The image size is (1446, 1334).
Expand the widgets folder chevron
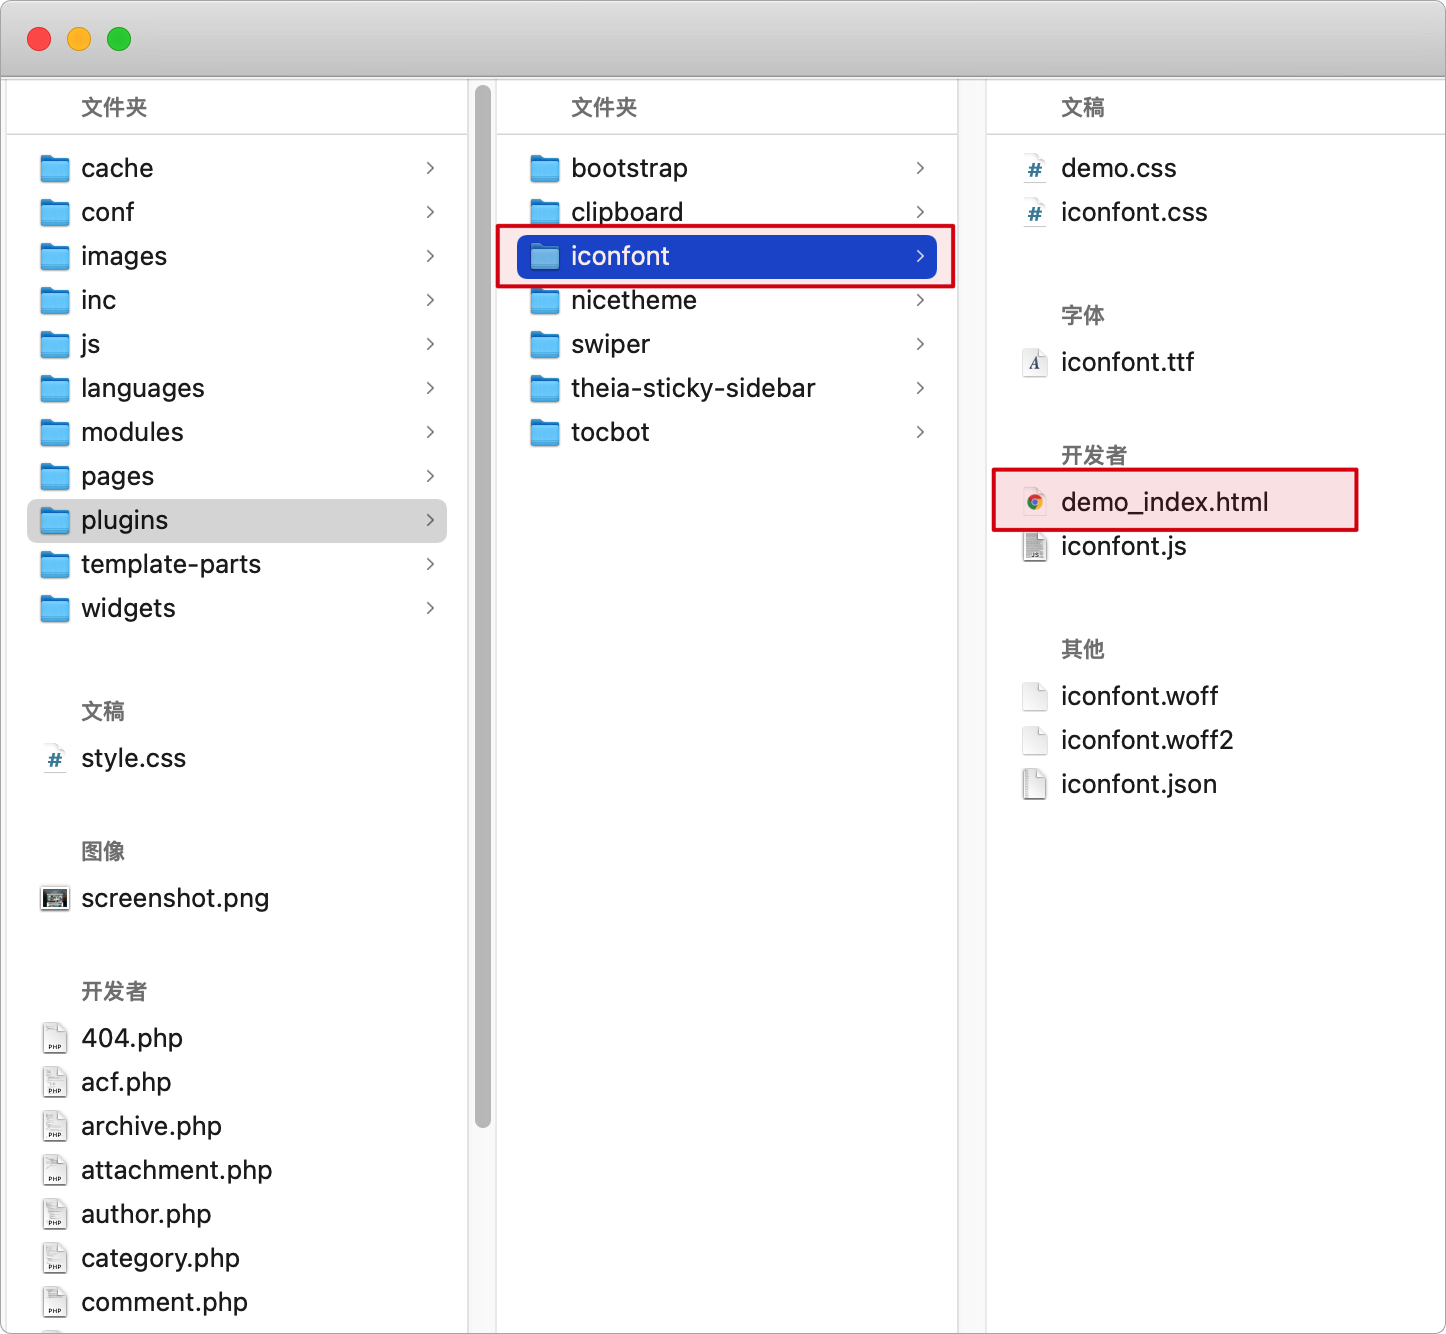pos(430,608)
